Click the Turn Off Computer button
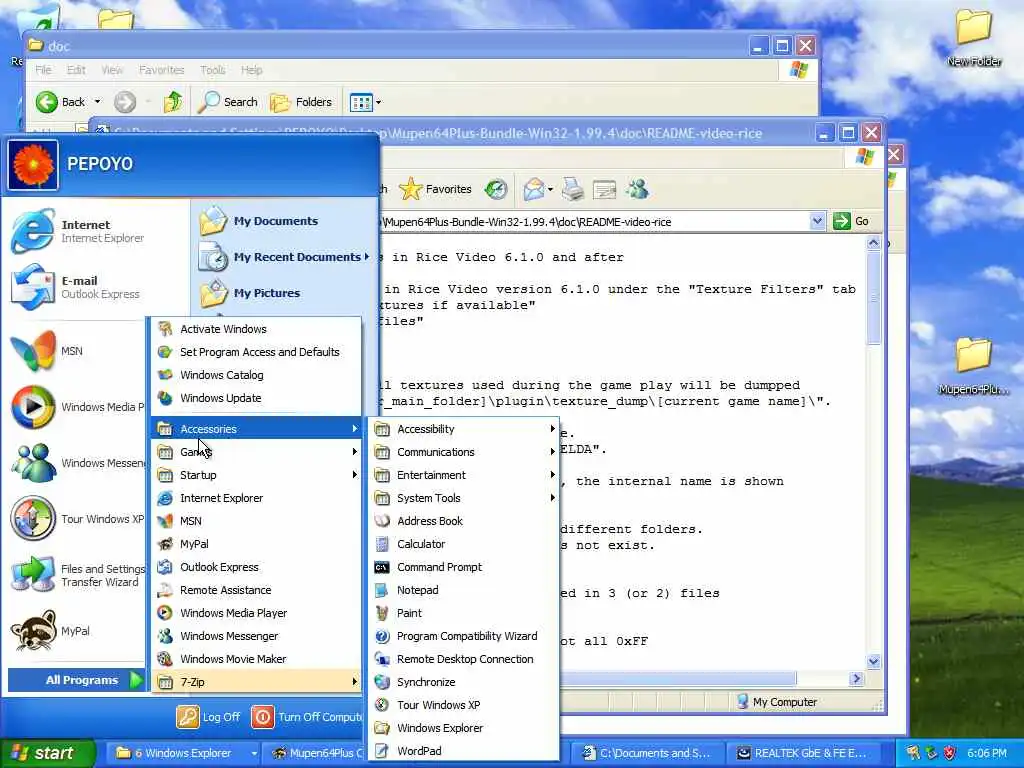The width and height of the screenshot is (1024, 768). click(x=306, y=716)
